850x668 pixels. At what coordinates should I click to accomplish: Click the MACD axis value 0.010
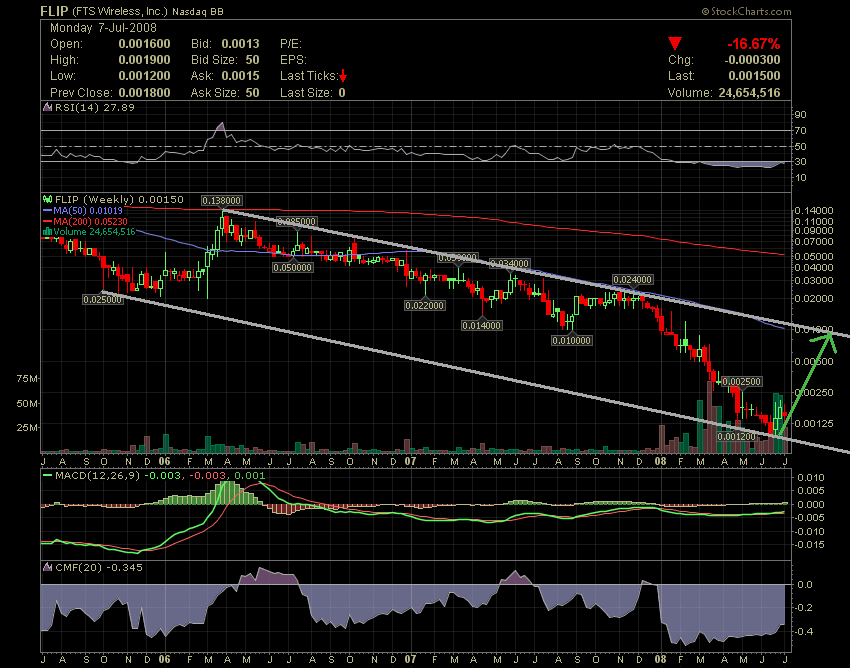pos(811,478)
